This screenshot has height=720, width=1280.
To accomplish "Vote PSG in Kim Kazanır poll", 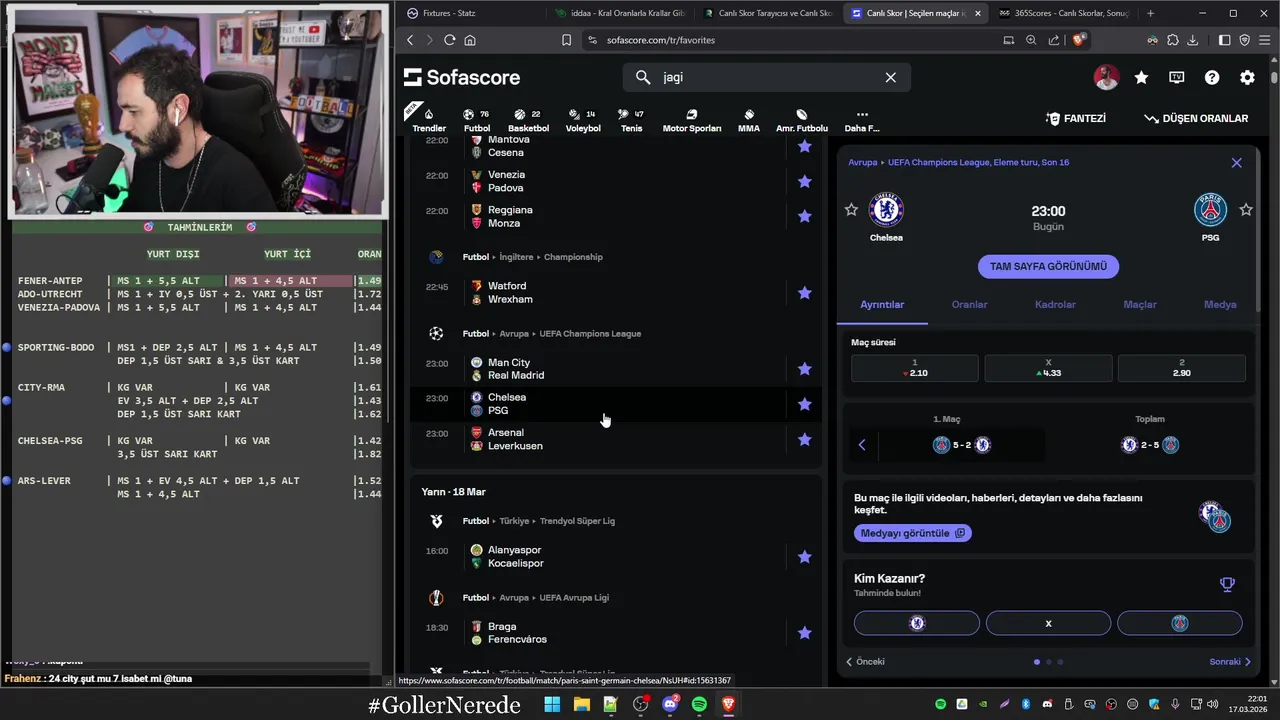I will [1180, 623].
